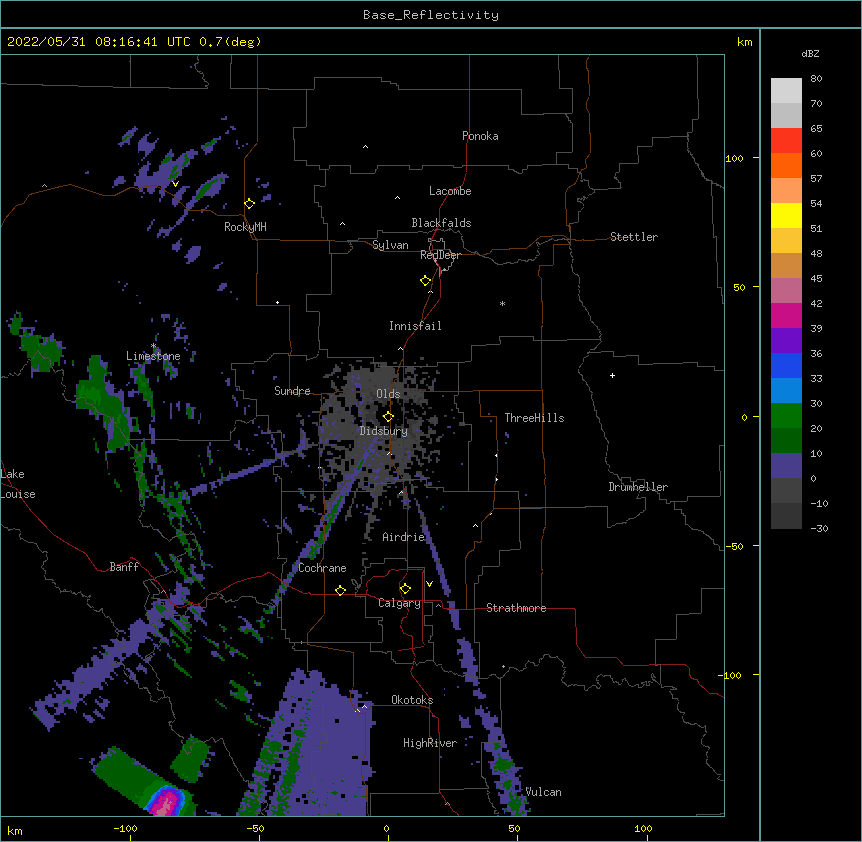Click the ThreeHills town label
862x842 pixels.
(534, 418)
